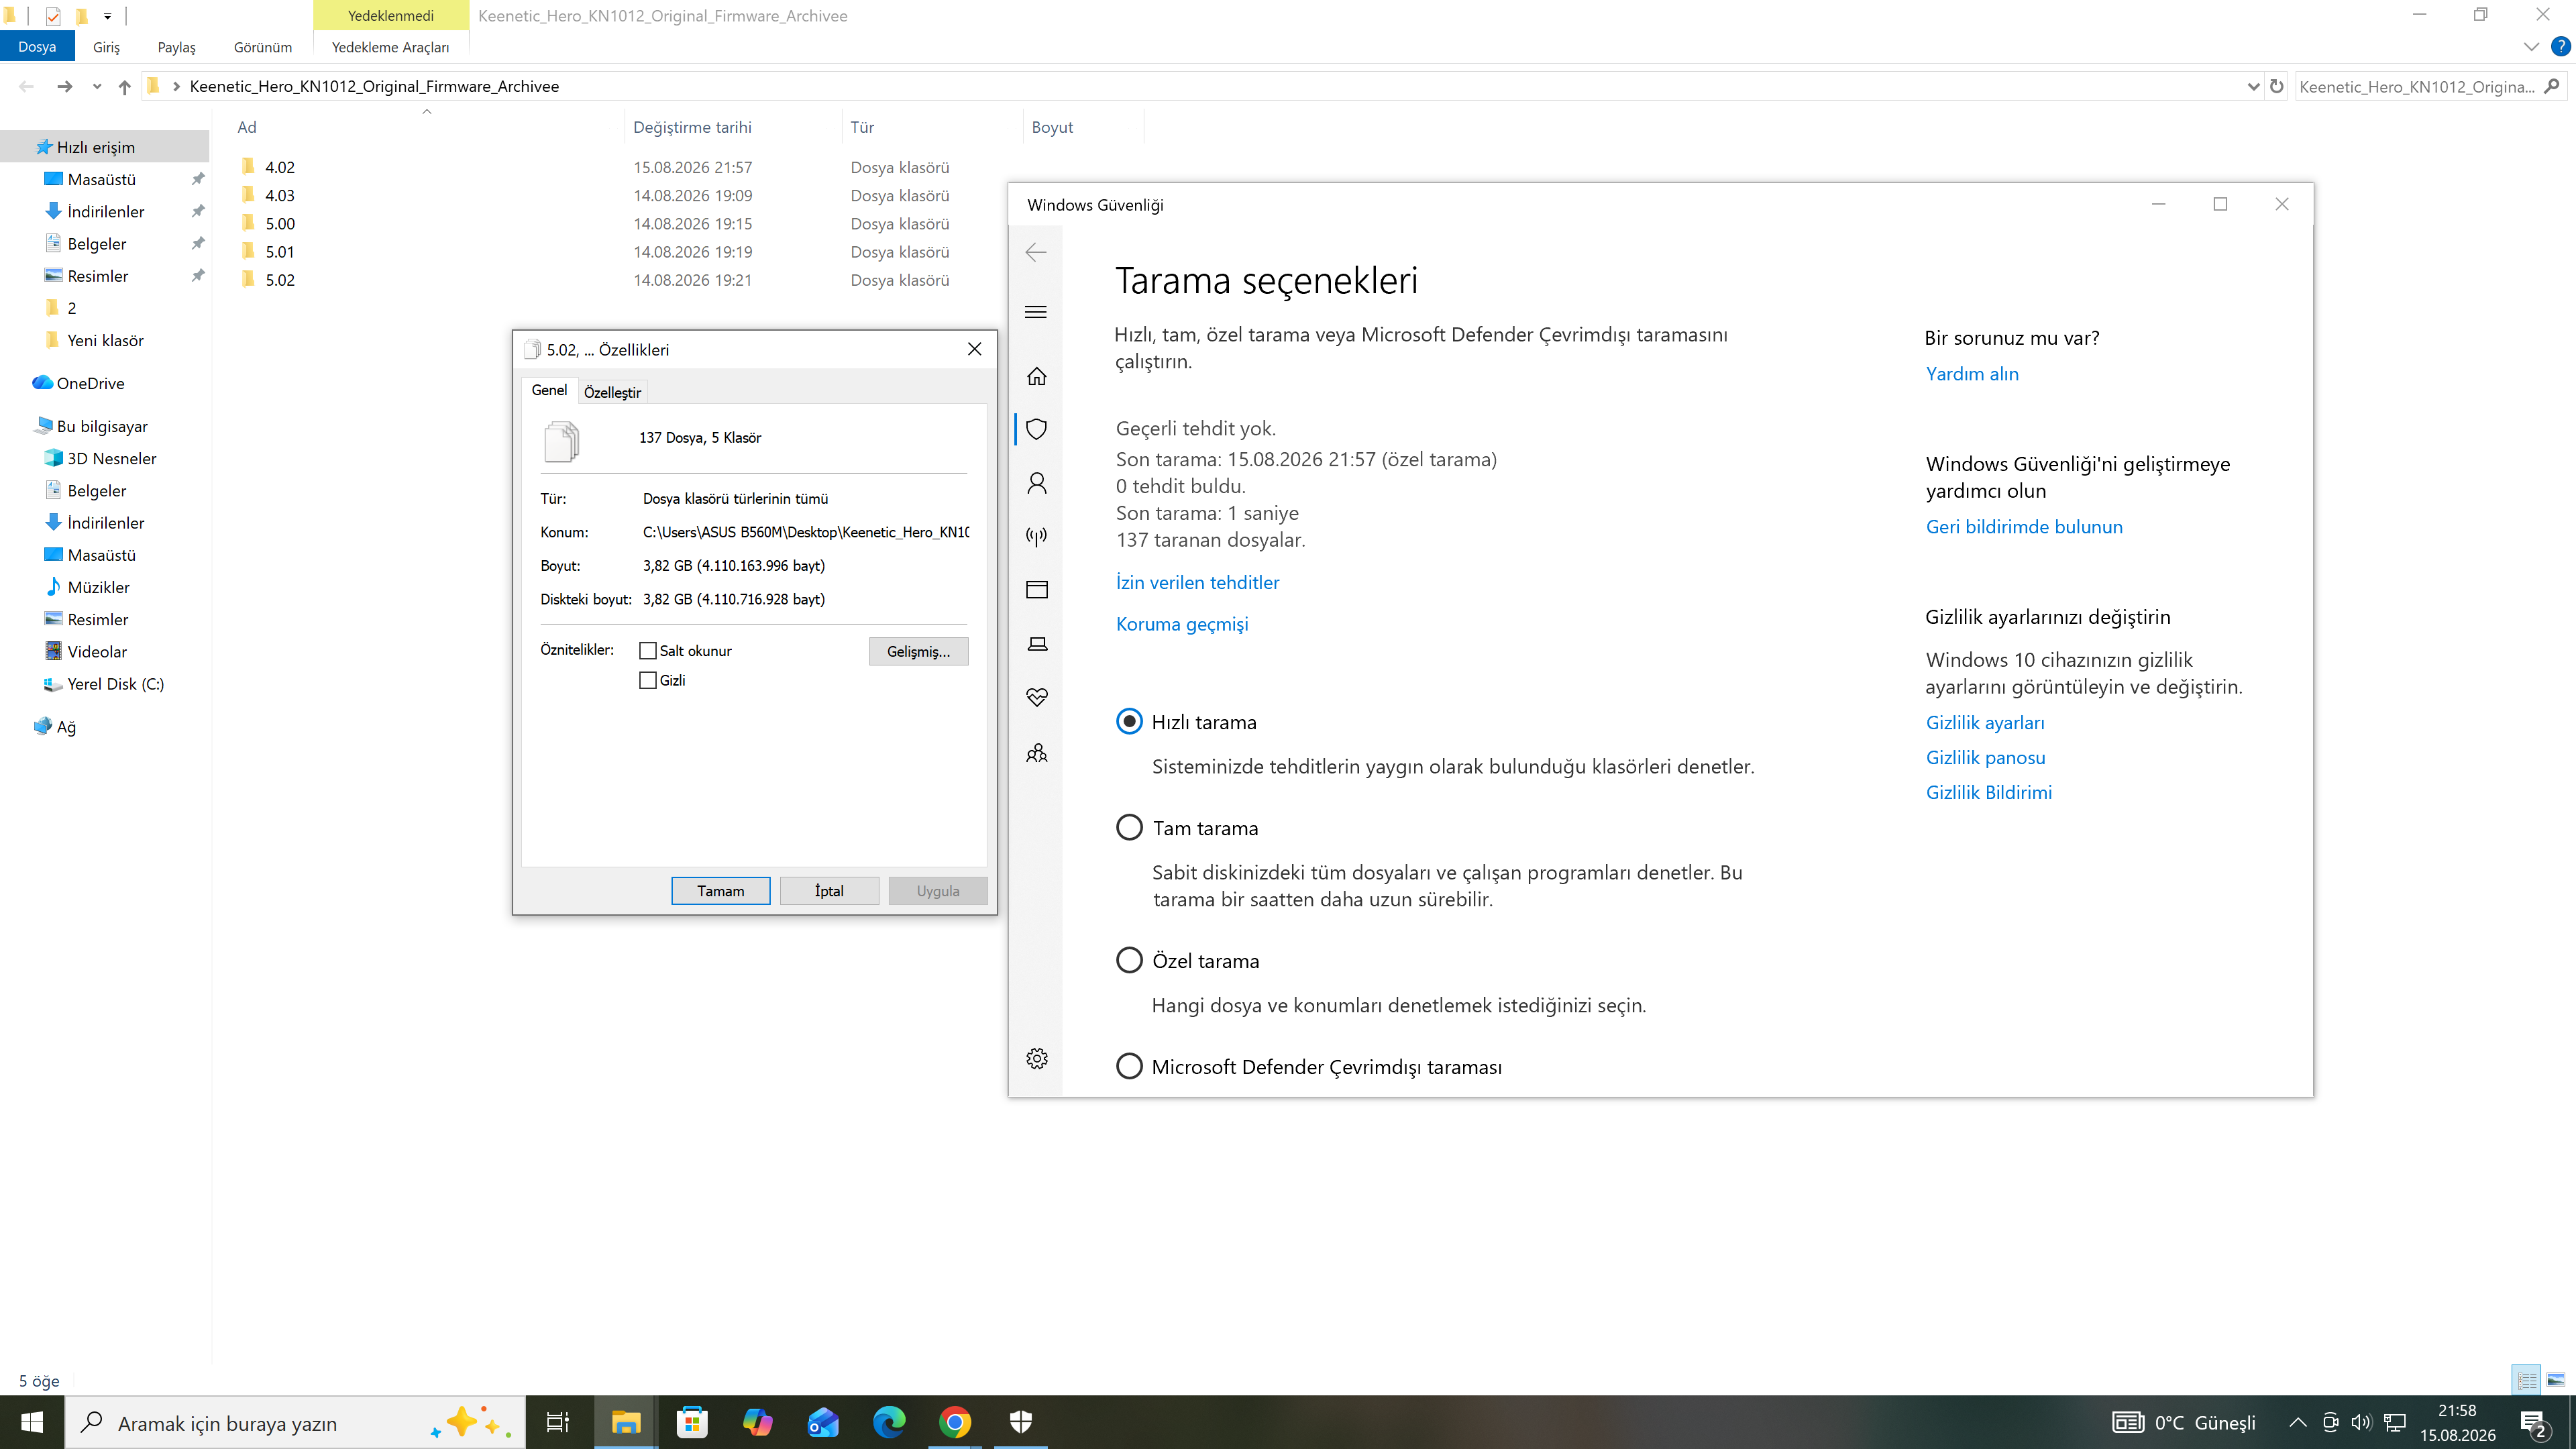The height and width of the screenshot is (1449, 2576).
Task: Click the Yardım alın link
Action: pyautogui.click(x=1972, y=374)
